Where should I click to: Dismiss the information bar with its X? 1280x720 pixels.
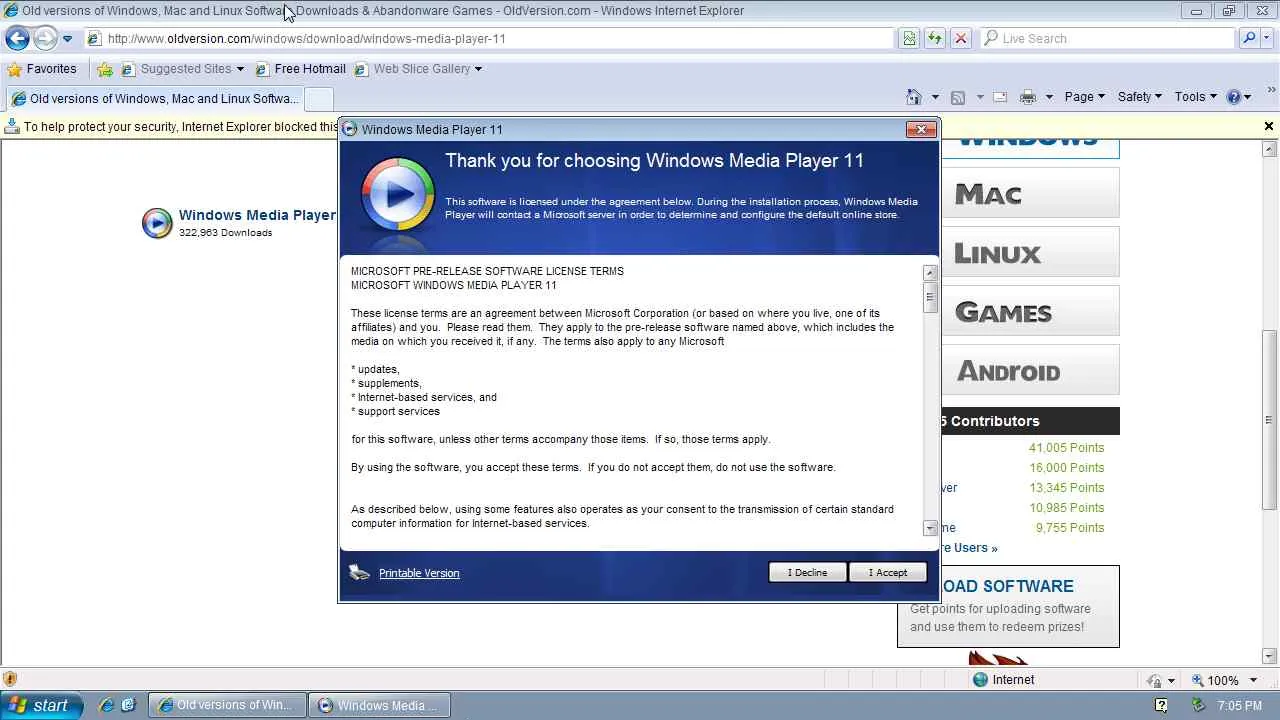coord(1269,127)
